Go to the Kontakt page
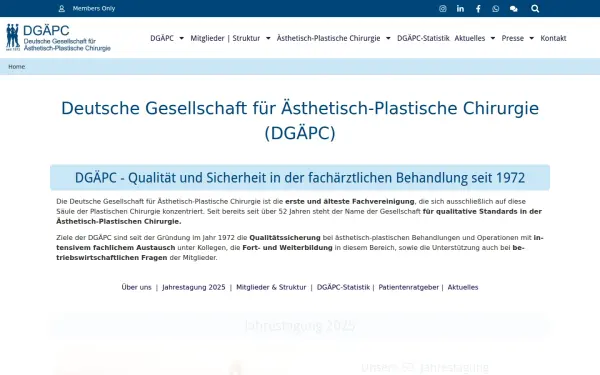 553,38
